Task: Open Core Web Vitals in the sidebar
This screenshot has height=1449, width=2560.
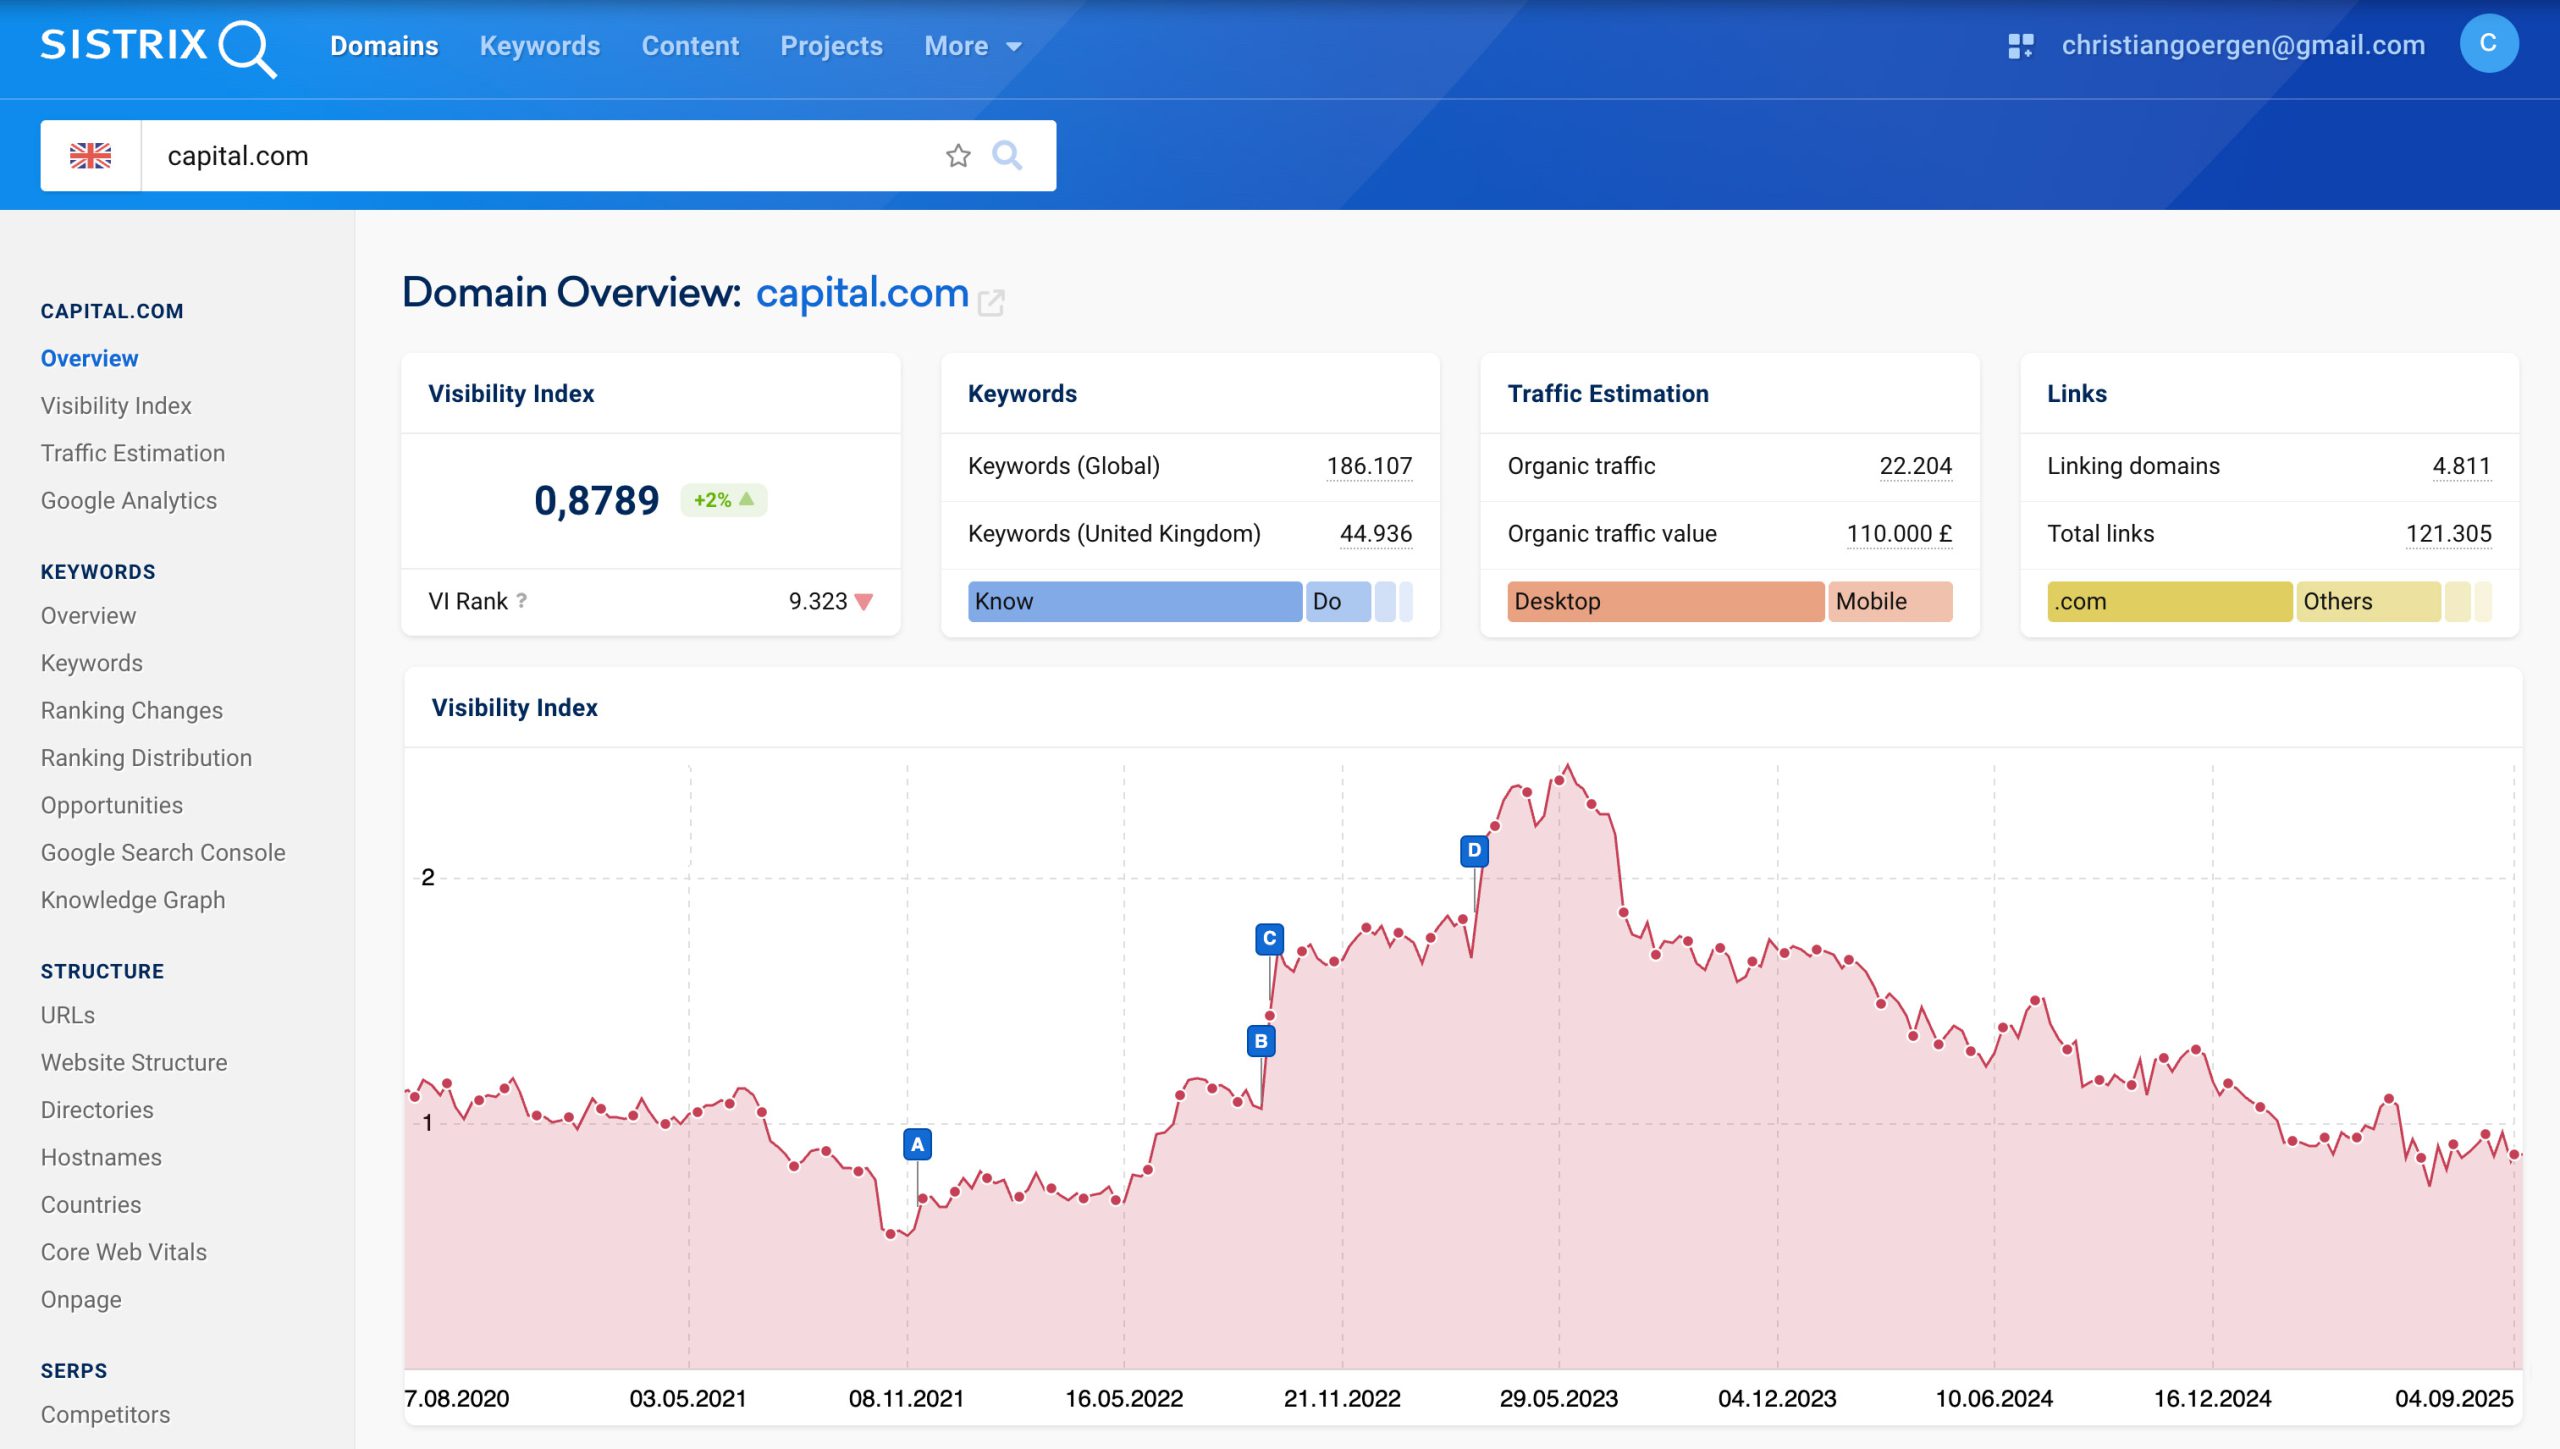Action: 123,1252
